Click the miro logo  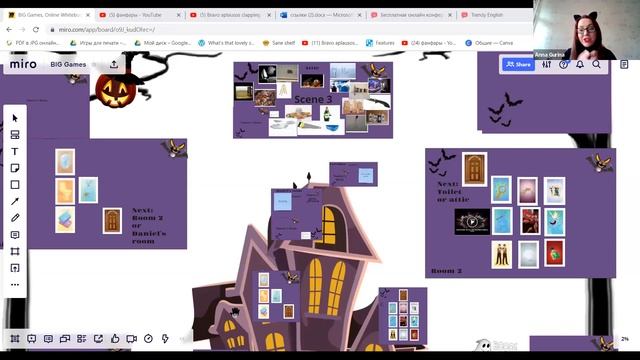point(23,64)
